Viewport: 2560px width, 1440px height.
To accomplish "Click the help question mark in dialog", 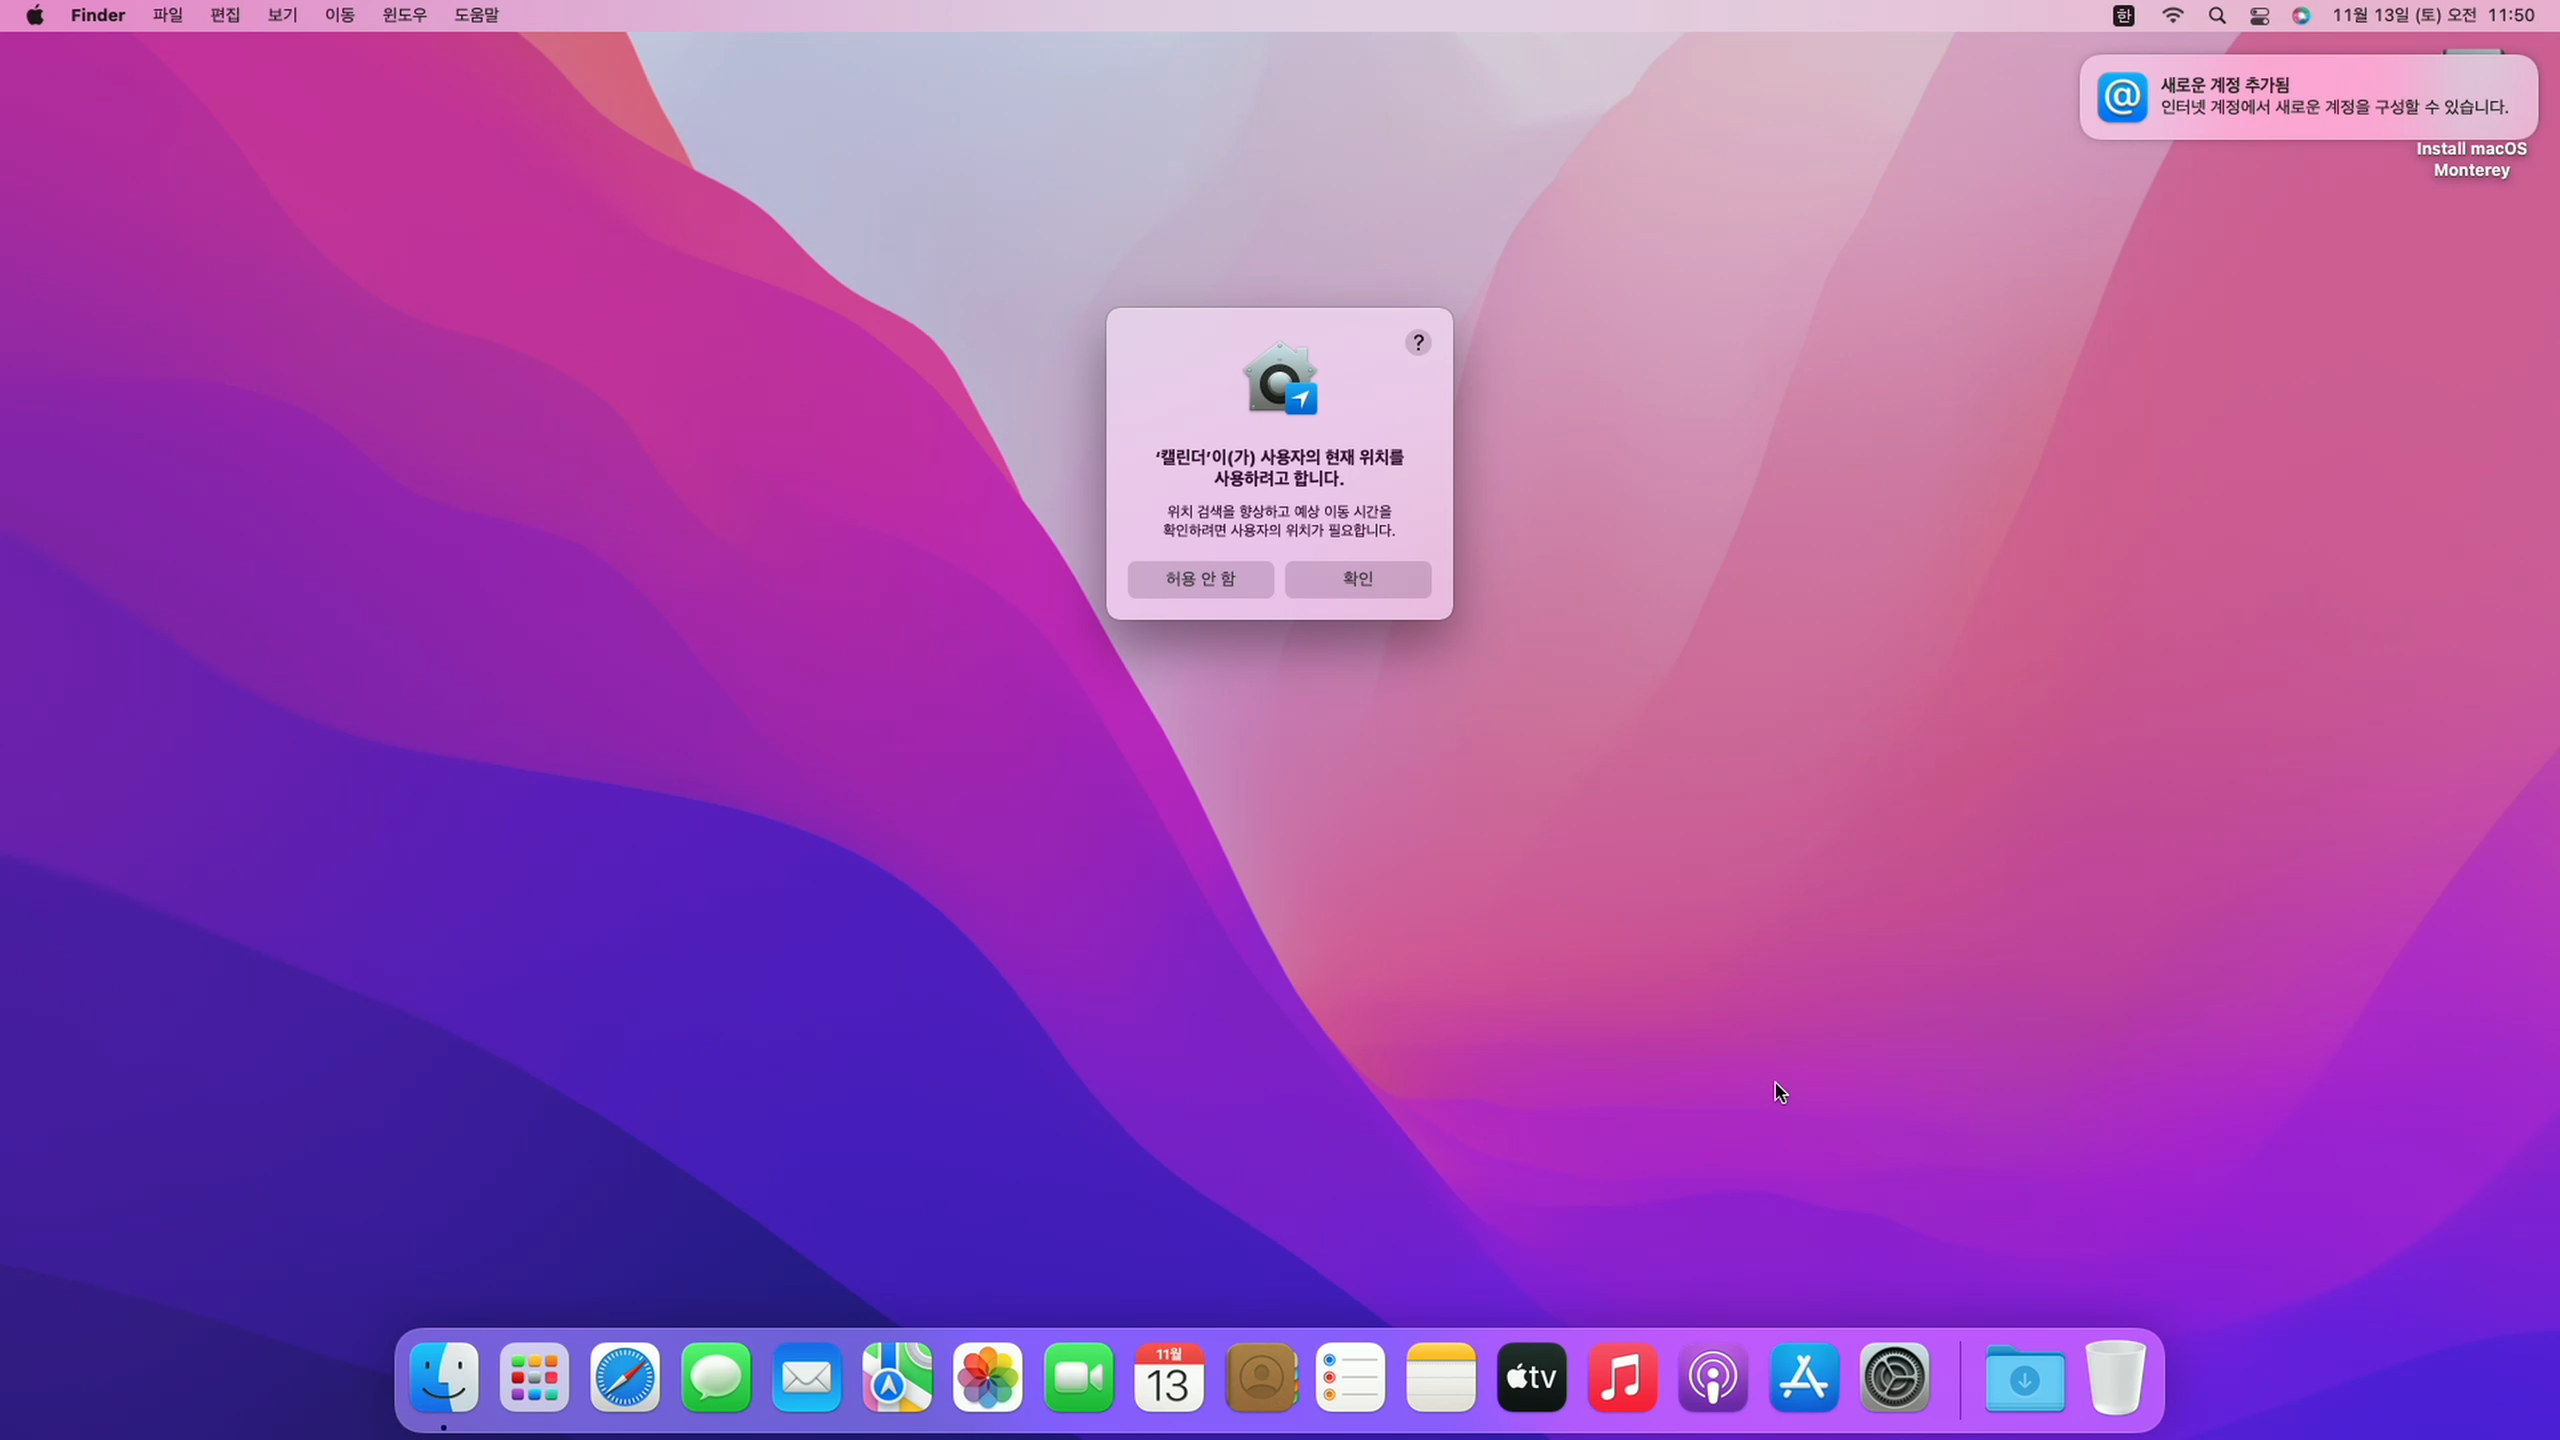I will coord(1417,343).
